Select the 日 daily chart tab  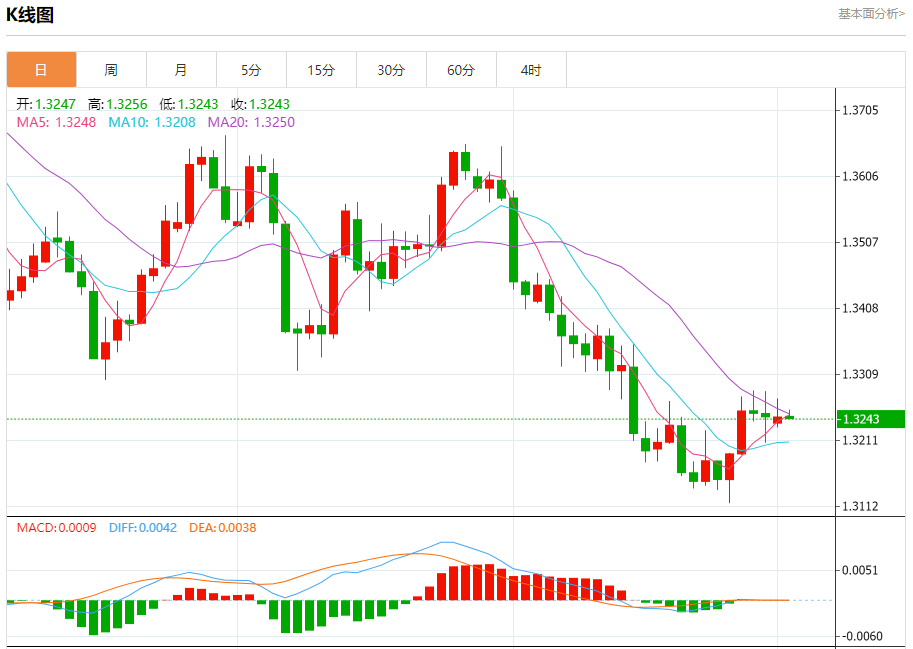pyautogui.click(x=41, y=70)
